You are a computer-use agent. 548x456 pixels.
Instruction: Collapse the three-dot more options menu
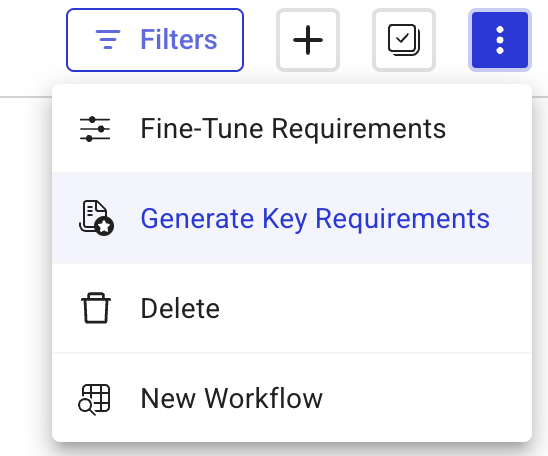coord(500,40)
